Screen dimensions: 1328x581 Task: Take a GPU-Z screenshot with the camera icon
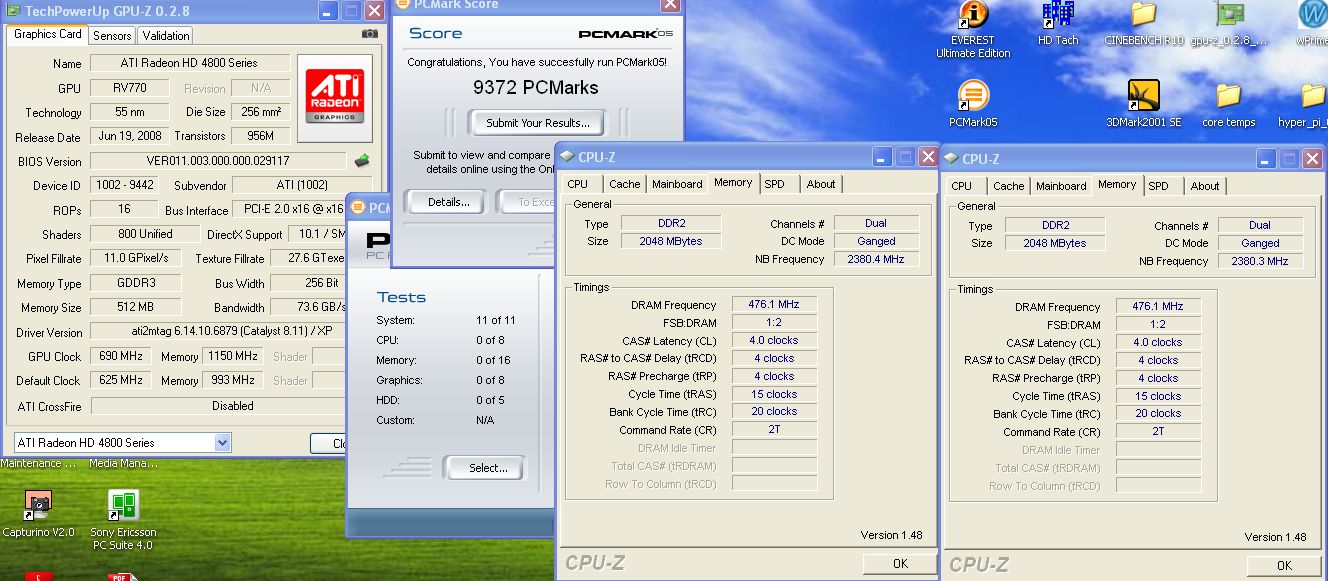(x=370, y=33)
